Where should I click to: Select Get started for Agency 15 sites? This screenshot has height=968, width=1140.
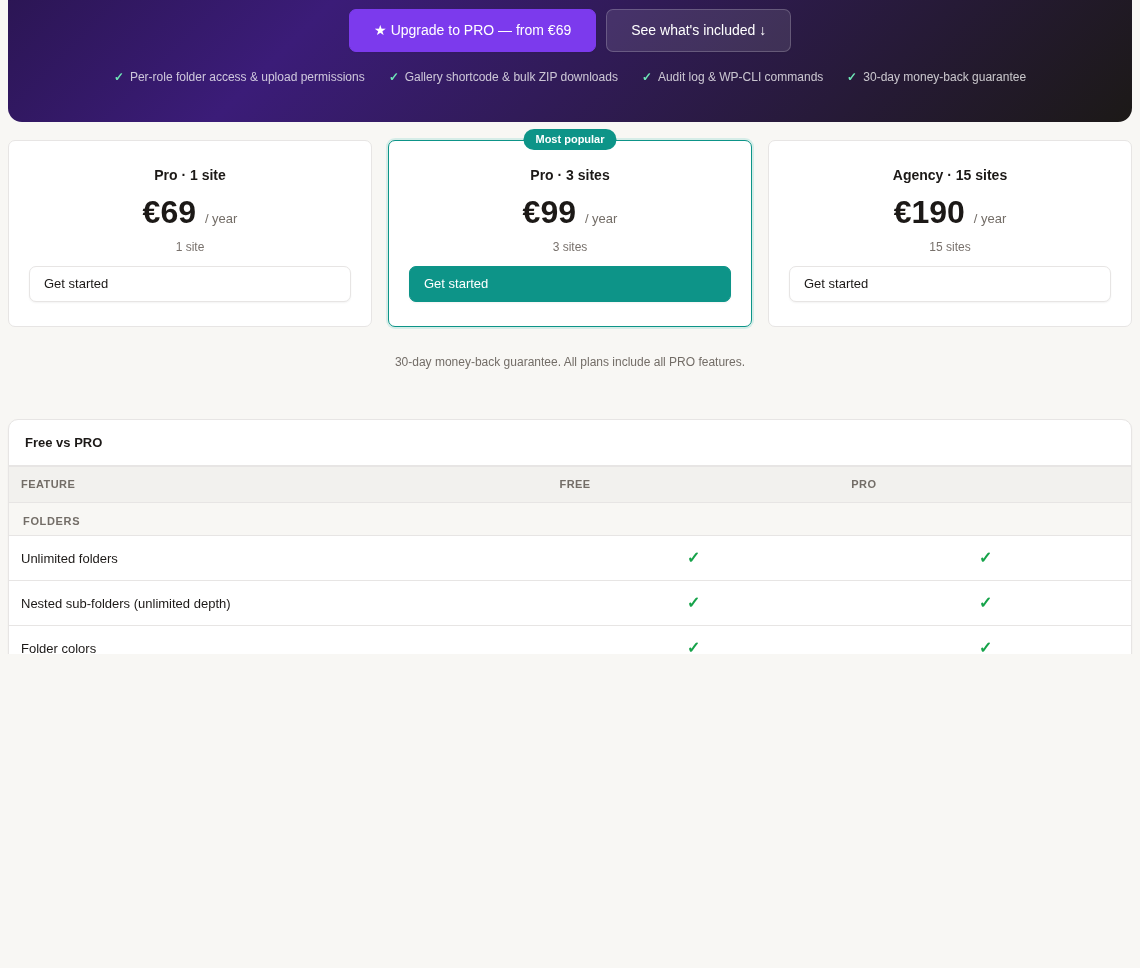(950, 284)
